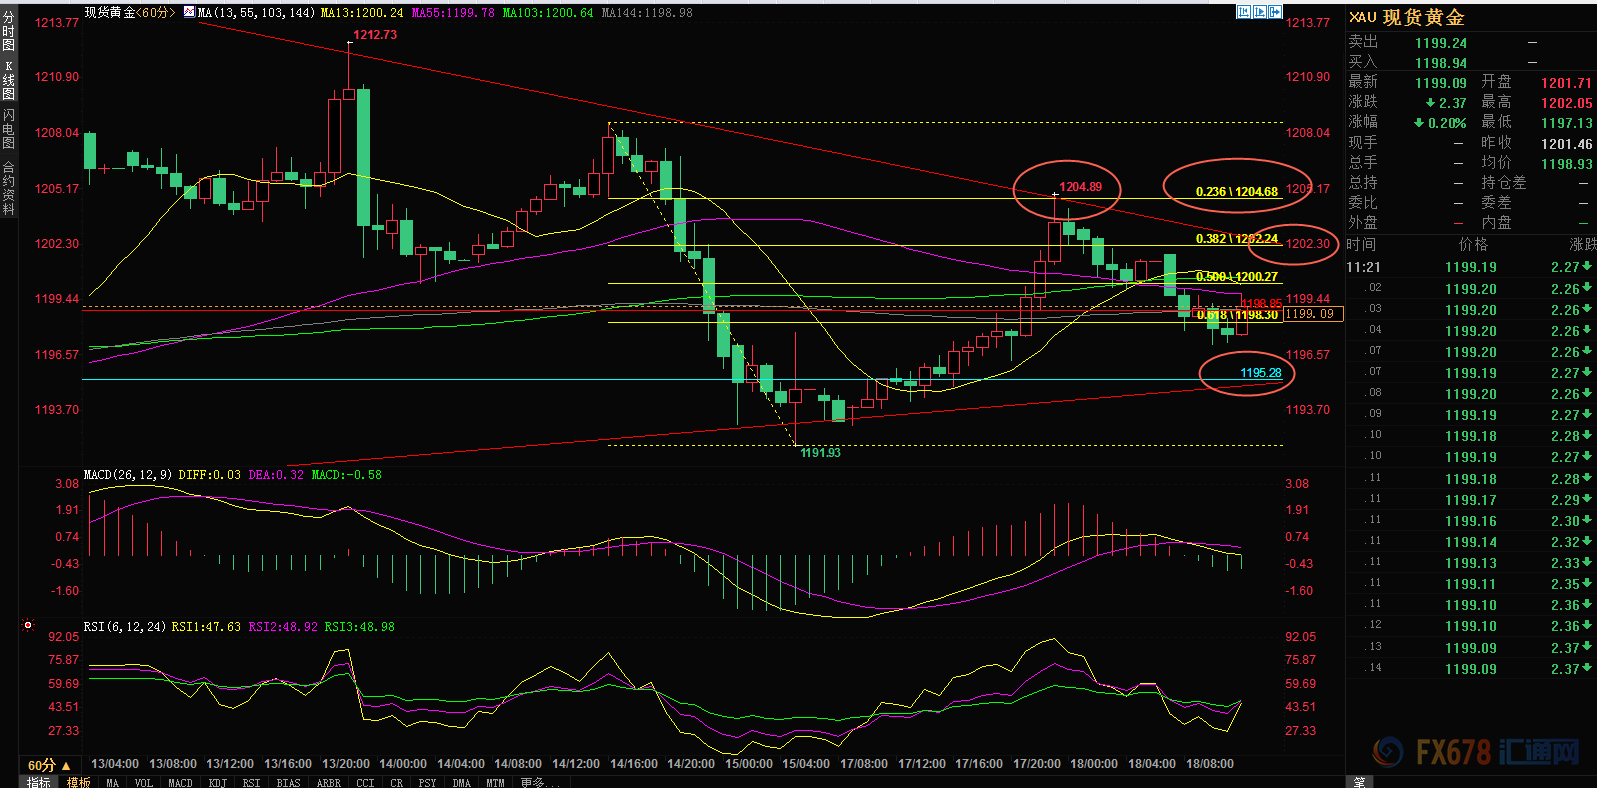
Task: Select the KDJ indicator tab
Action: click(x=217, y=782)
